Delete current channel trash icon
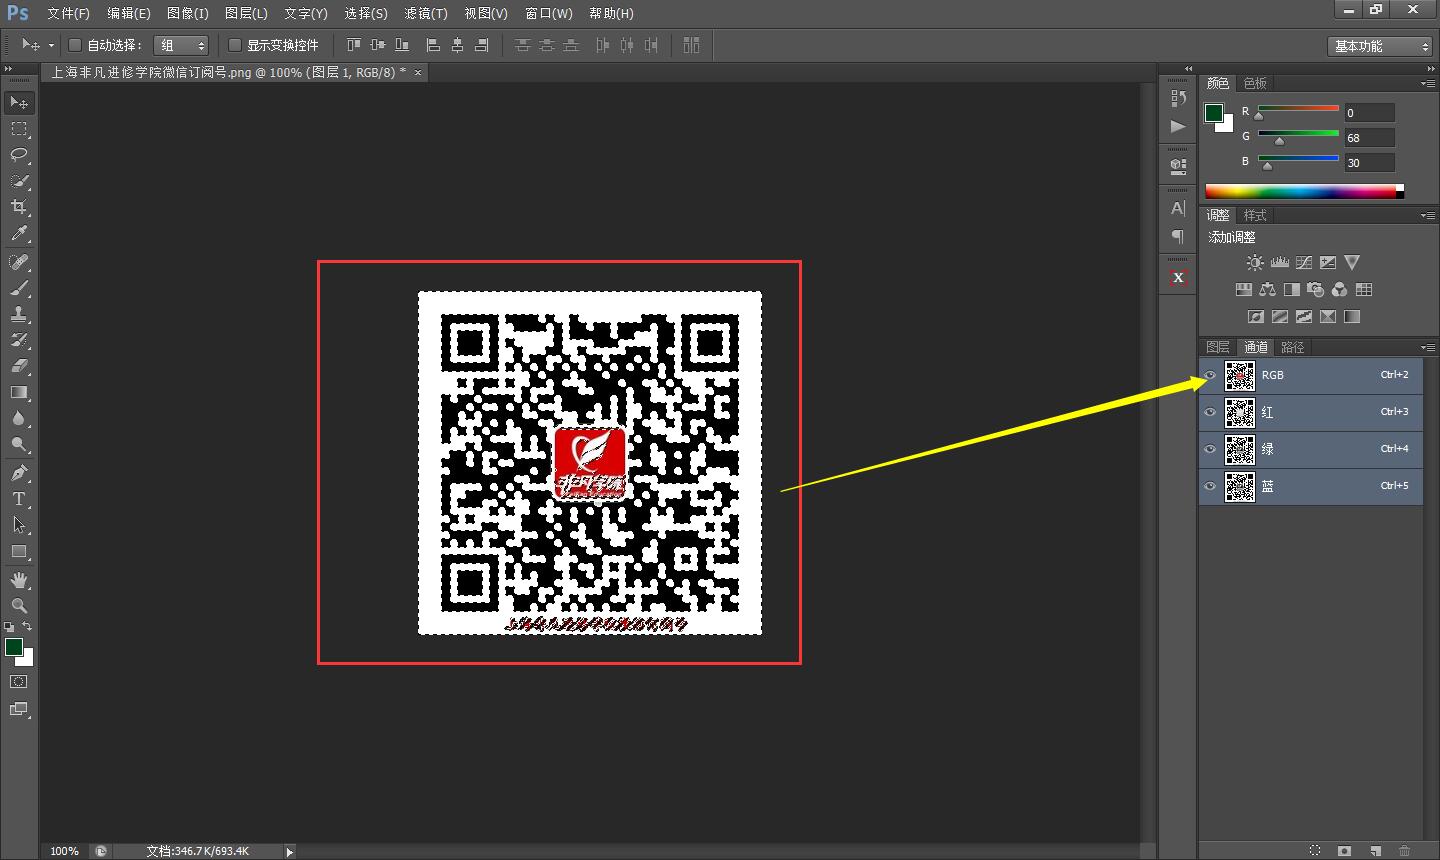1440x860 pixels. coord(1405,850)
